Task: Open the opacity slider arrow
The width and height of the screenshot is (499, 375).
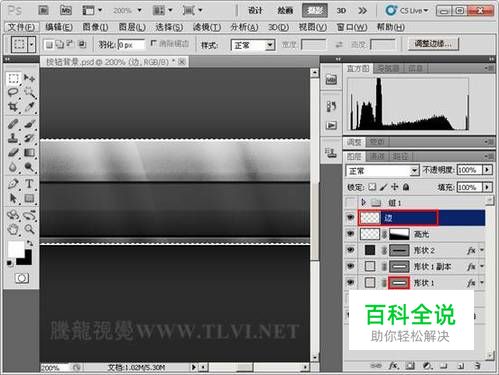Action: 487,170
